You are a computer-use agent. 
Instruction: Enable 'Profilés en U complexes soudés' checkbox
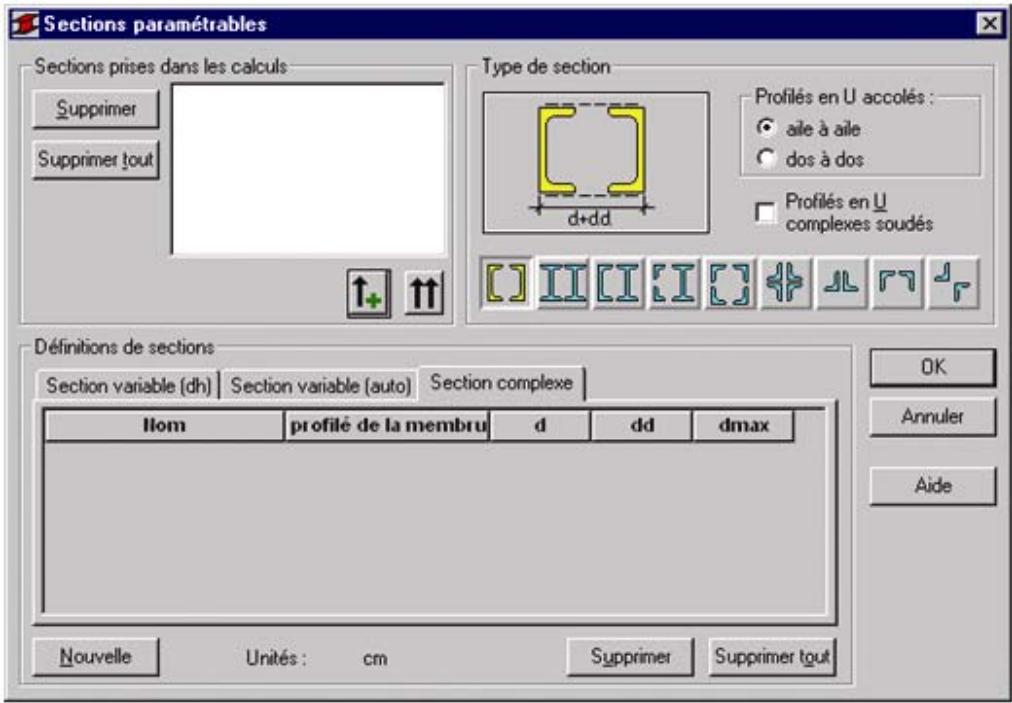(x=765, y=212)
